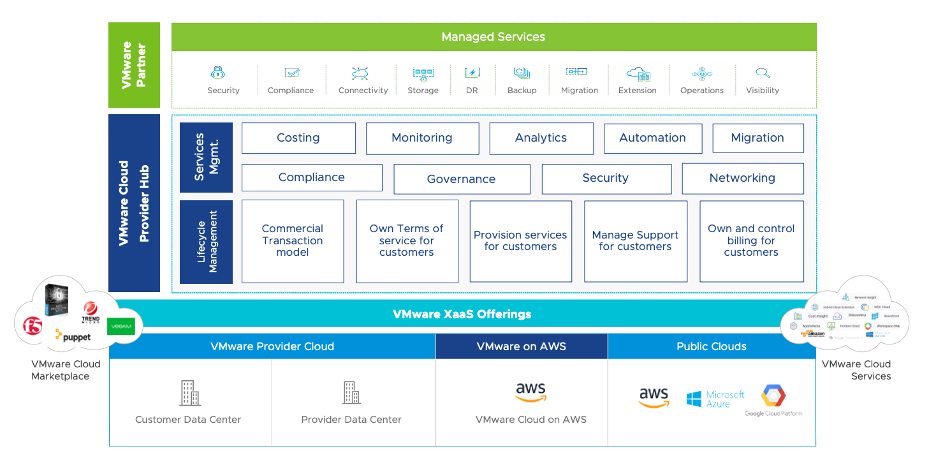Viewport: 936px width, 472px height.
Task: Click the VMware XaaS Offerings banner
Action: click(x=462, y=314)
